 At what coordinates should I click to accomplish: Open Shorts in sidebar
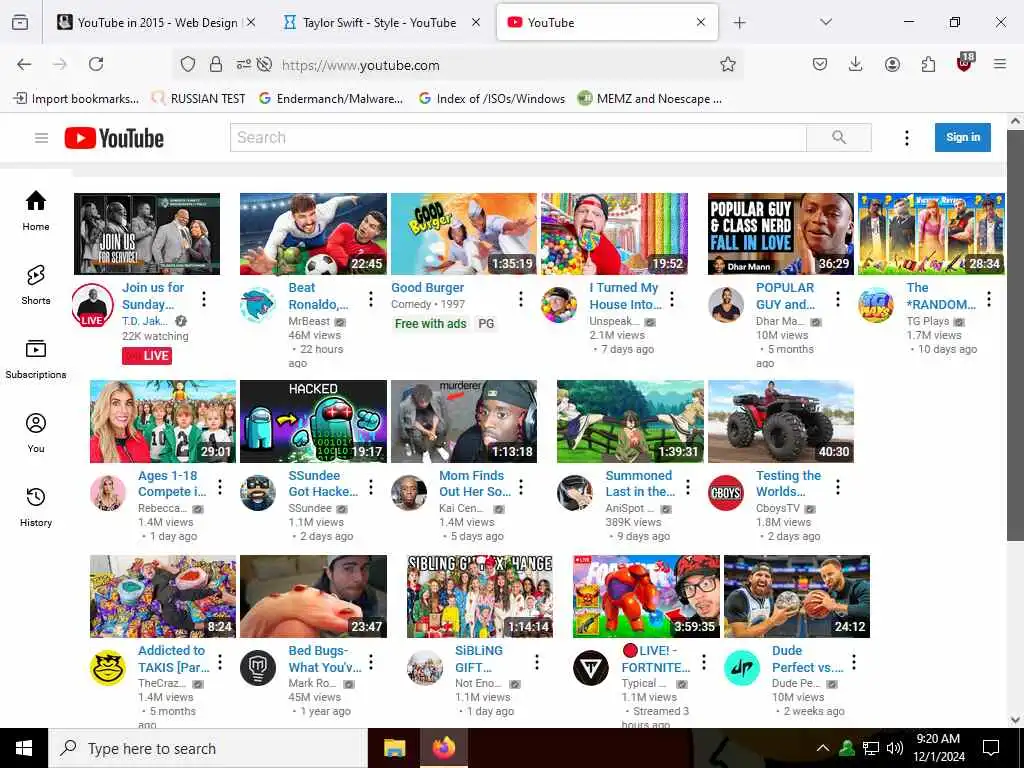coord(36,285)
